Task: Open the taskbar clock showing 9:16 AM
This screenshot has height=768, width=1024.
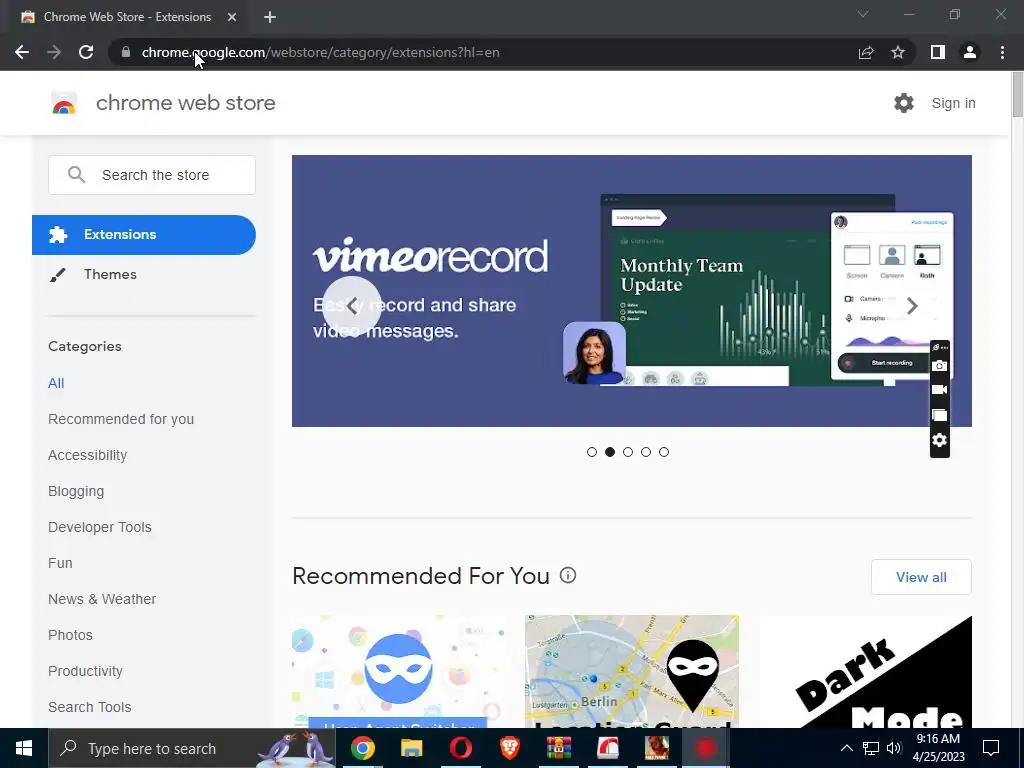Action: click(938, 748)
